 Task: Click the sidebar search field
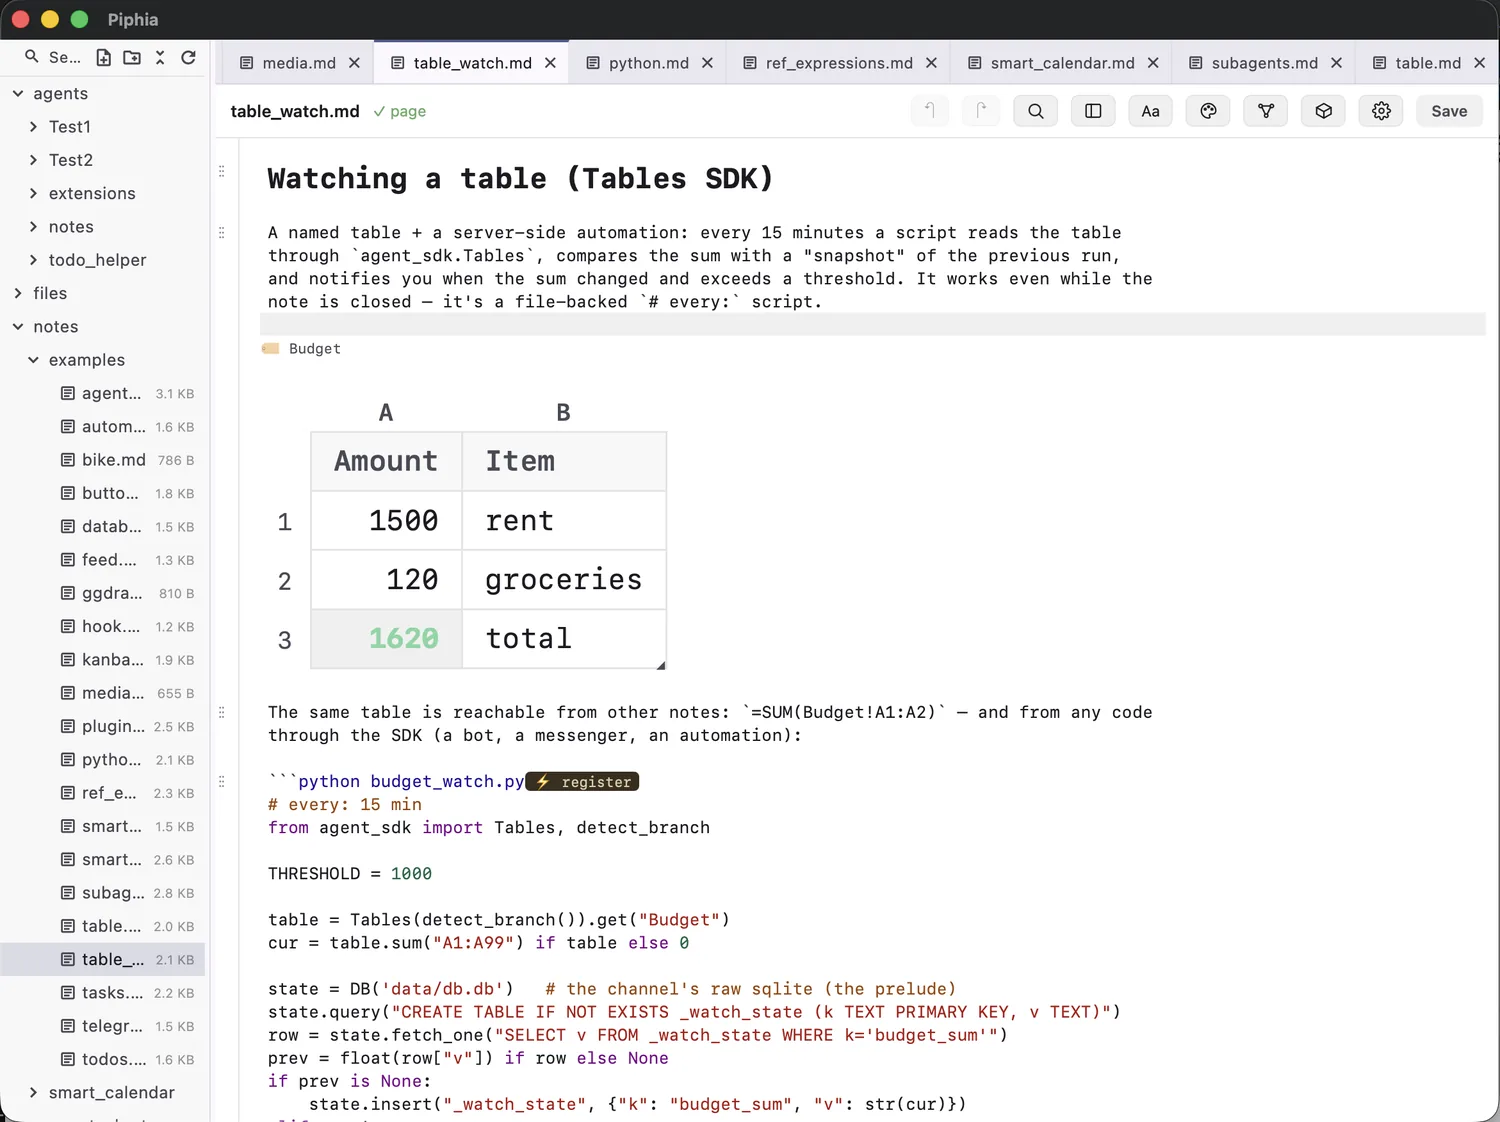pos(54,57)
